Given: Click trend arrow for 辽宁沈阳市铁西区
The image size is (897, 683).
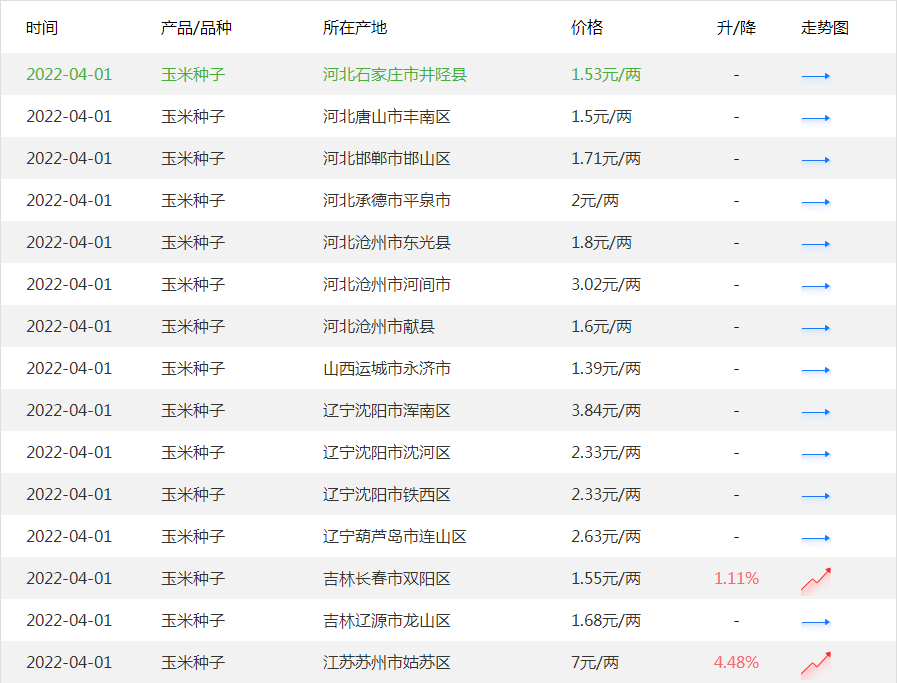Looking at the screenshot, I should (x=817, y=494).
